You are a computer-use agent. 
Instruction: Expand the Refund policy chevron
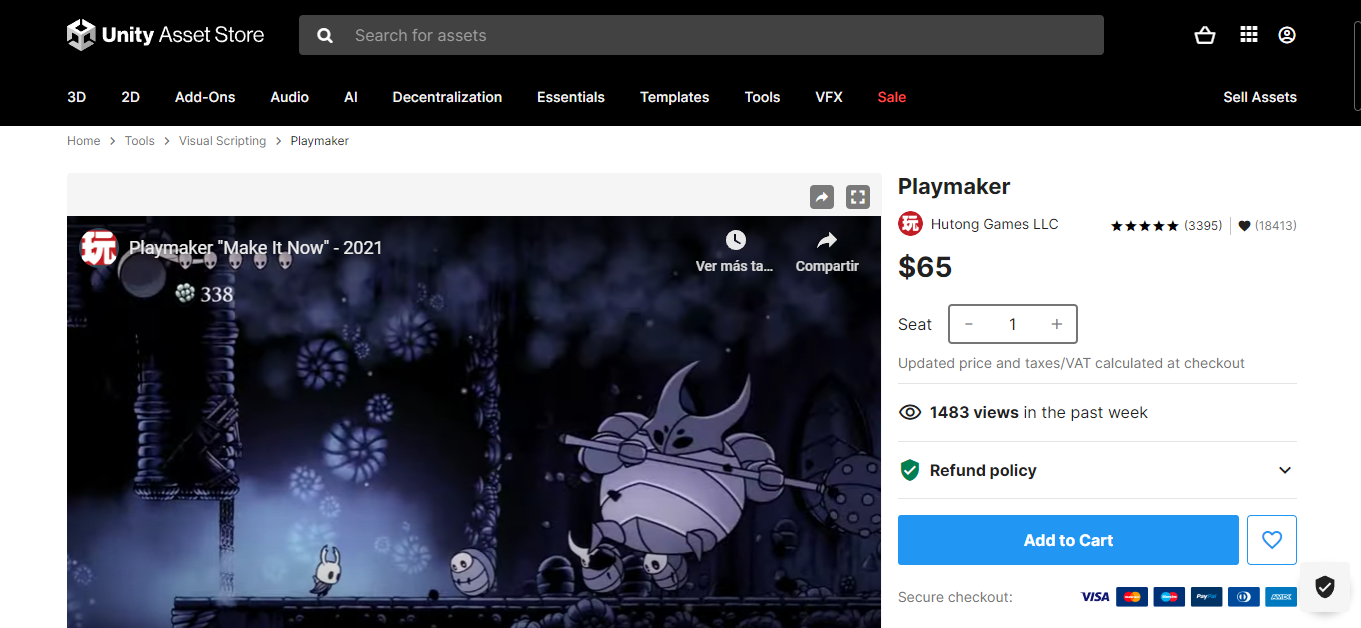coord(1285,470)
